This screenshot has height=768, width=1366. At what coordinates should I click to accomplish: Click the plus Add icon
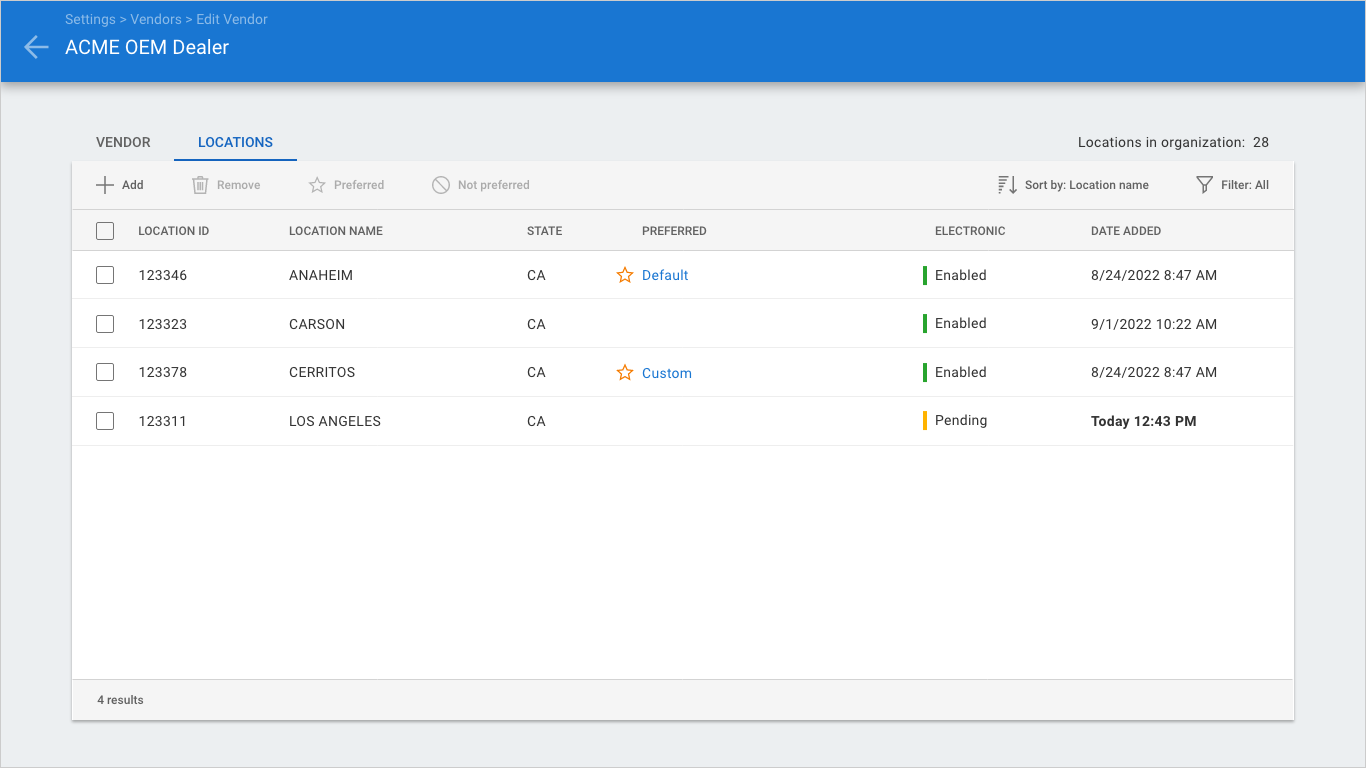[105, 185]
